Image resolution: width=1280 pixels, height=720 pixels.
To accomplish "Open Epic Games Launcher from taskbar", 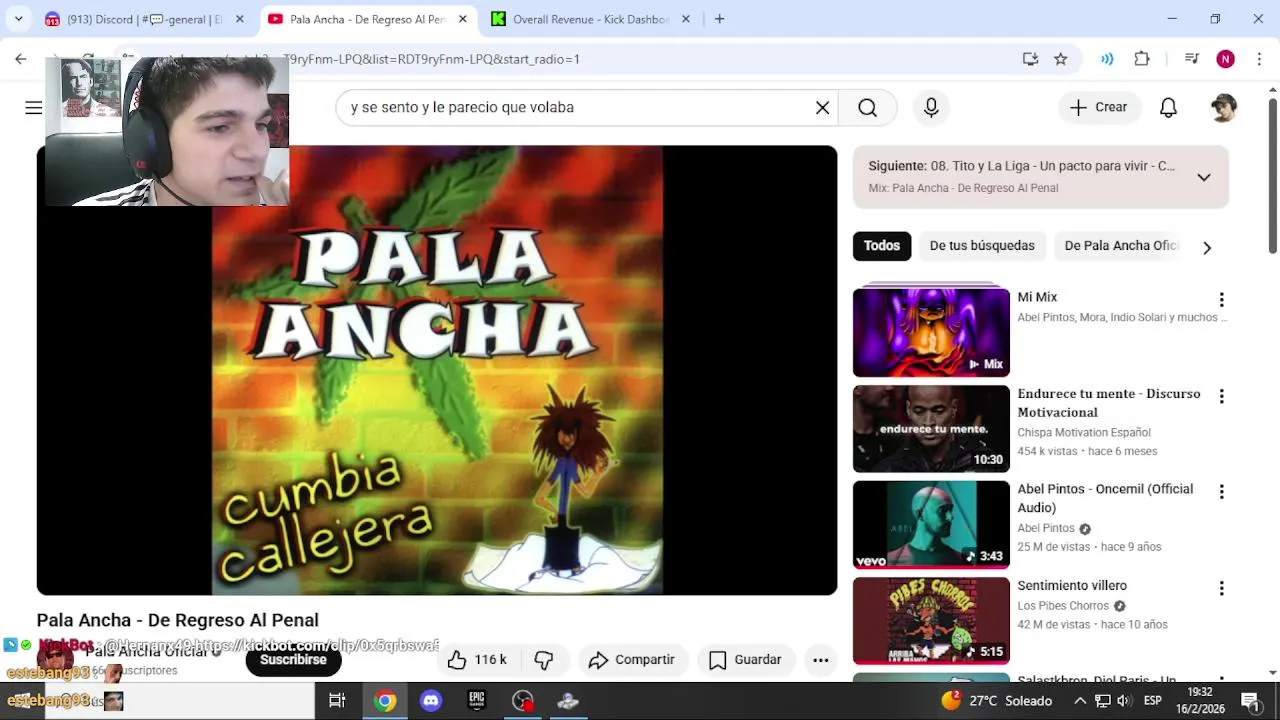I will (477, 701).
